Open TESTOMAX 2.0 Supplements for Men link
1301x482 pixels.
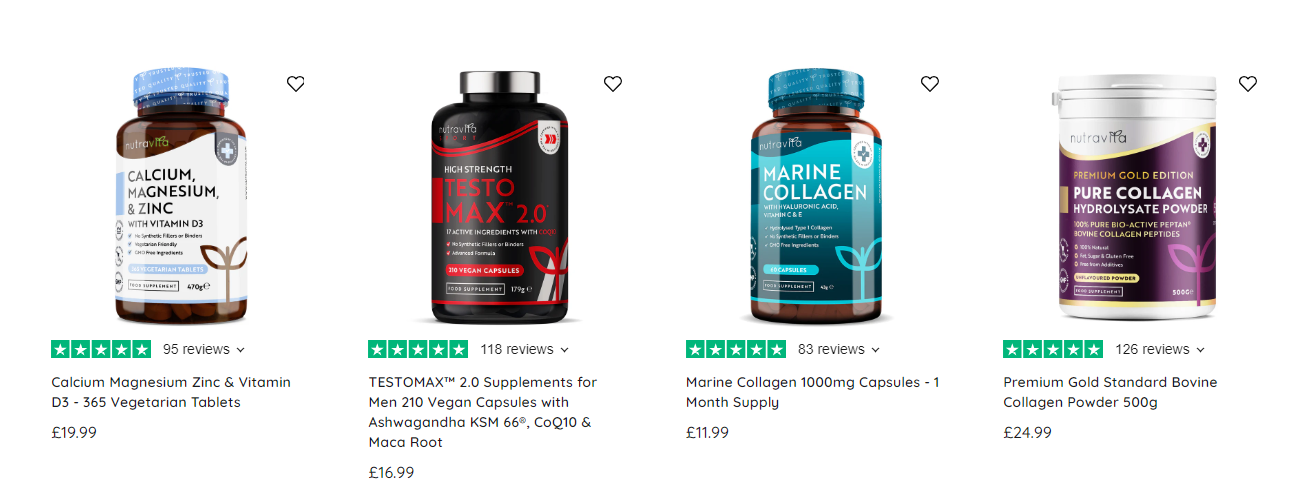click(483, 412)
